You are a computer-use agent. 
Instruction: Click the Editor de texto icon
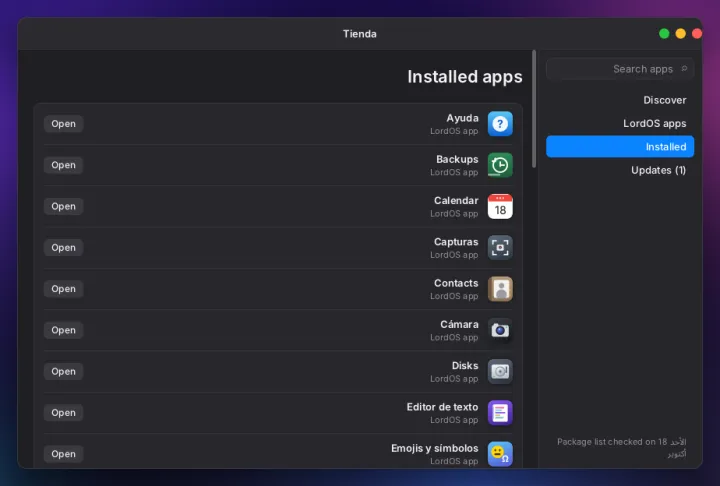(x=500, y=413)
